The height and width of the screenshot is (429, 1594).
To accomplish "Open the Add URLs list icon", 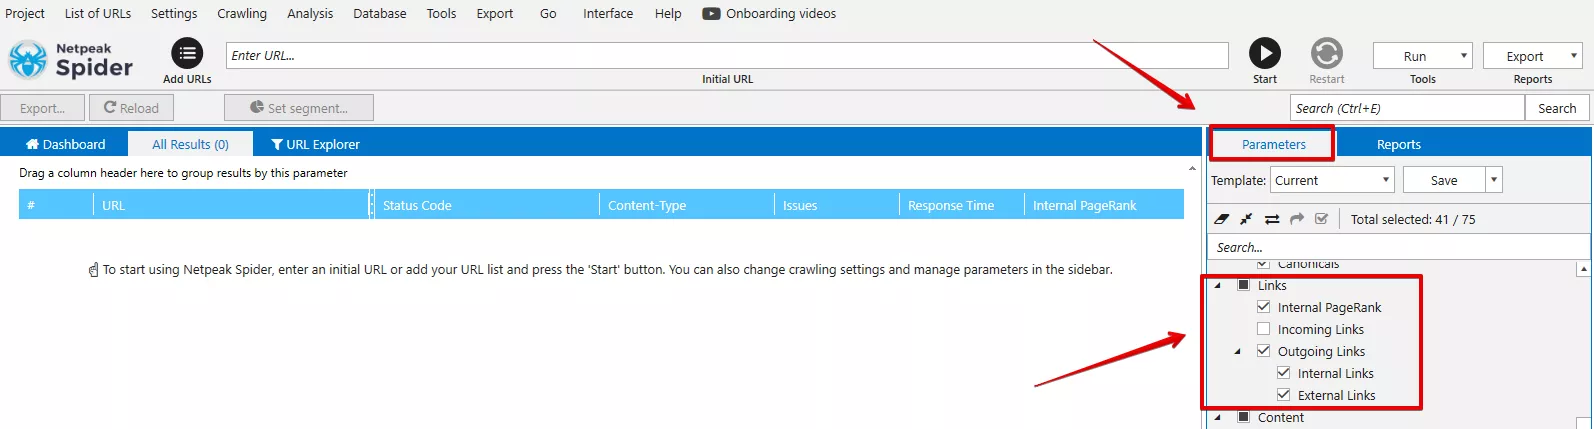I will coord(187,54).
